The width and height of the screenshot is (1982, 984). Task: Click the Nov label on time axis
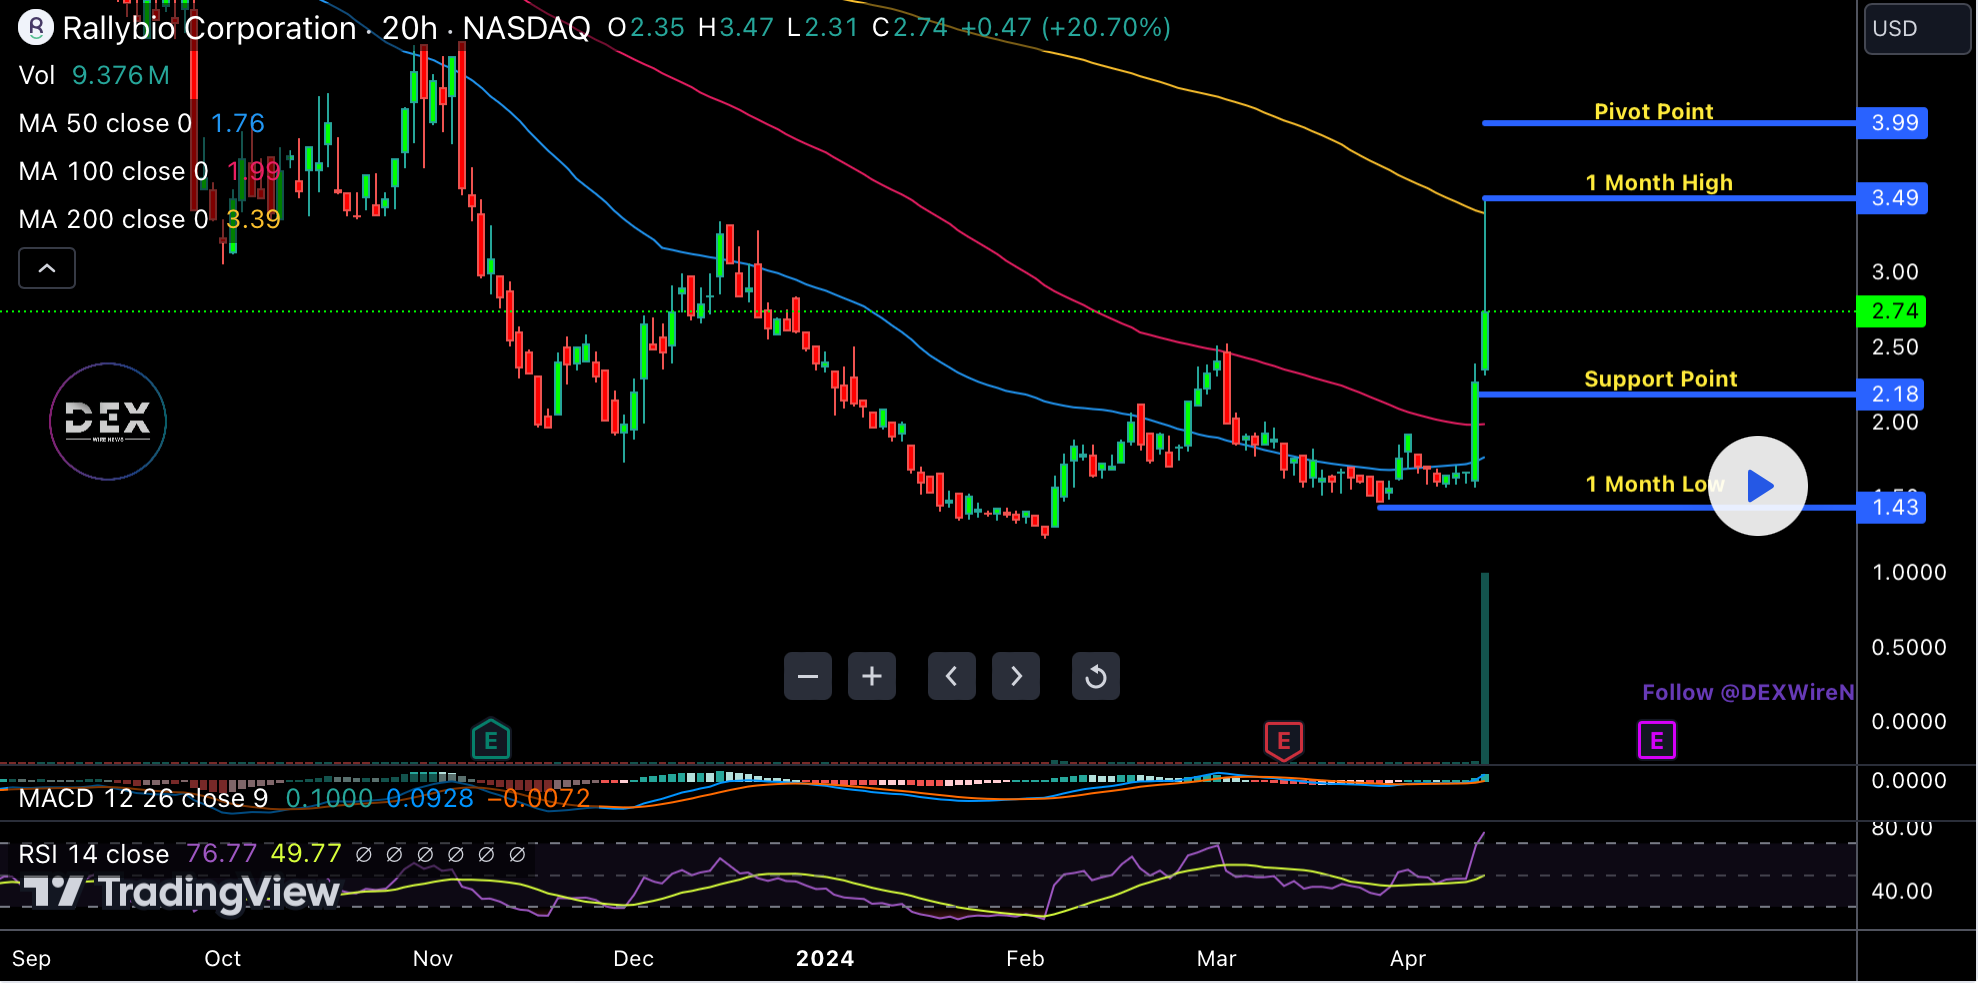tap(433, 959)
